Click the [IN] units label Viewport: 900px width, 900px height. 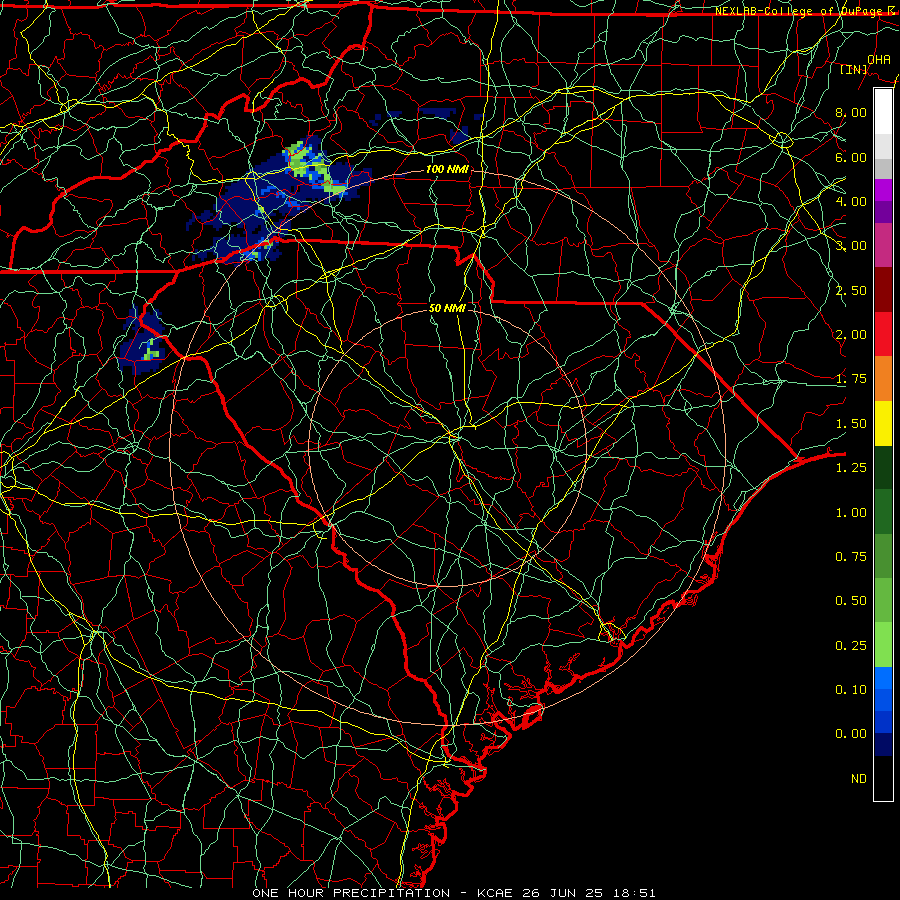[x=854, y=69]
